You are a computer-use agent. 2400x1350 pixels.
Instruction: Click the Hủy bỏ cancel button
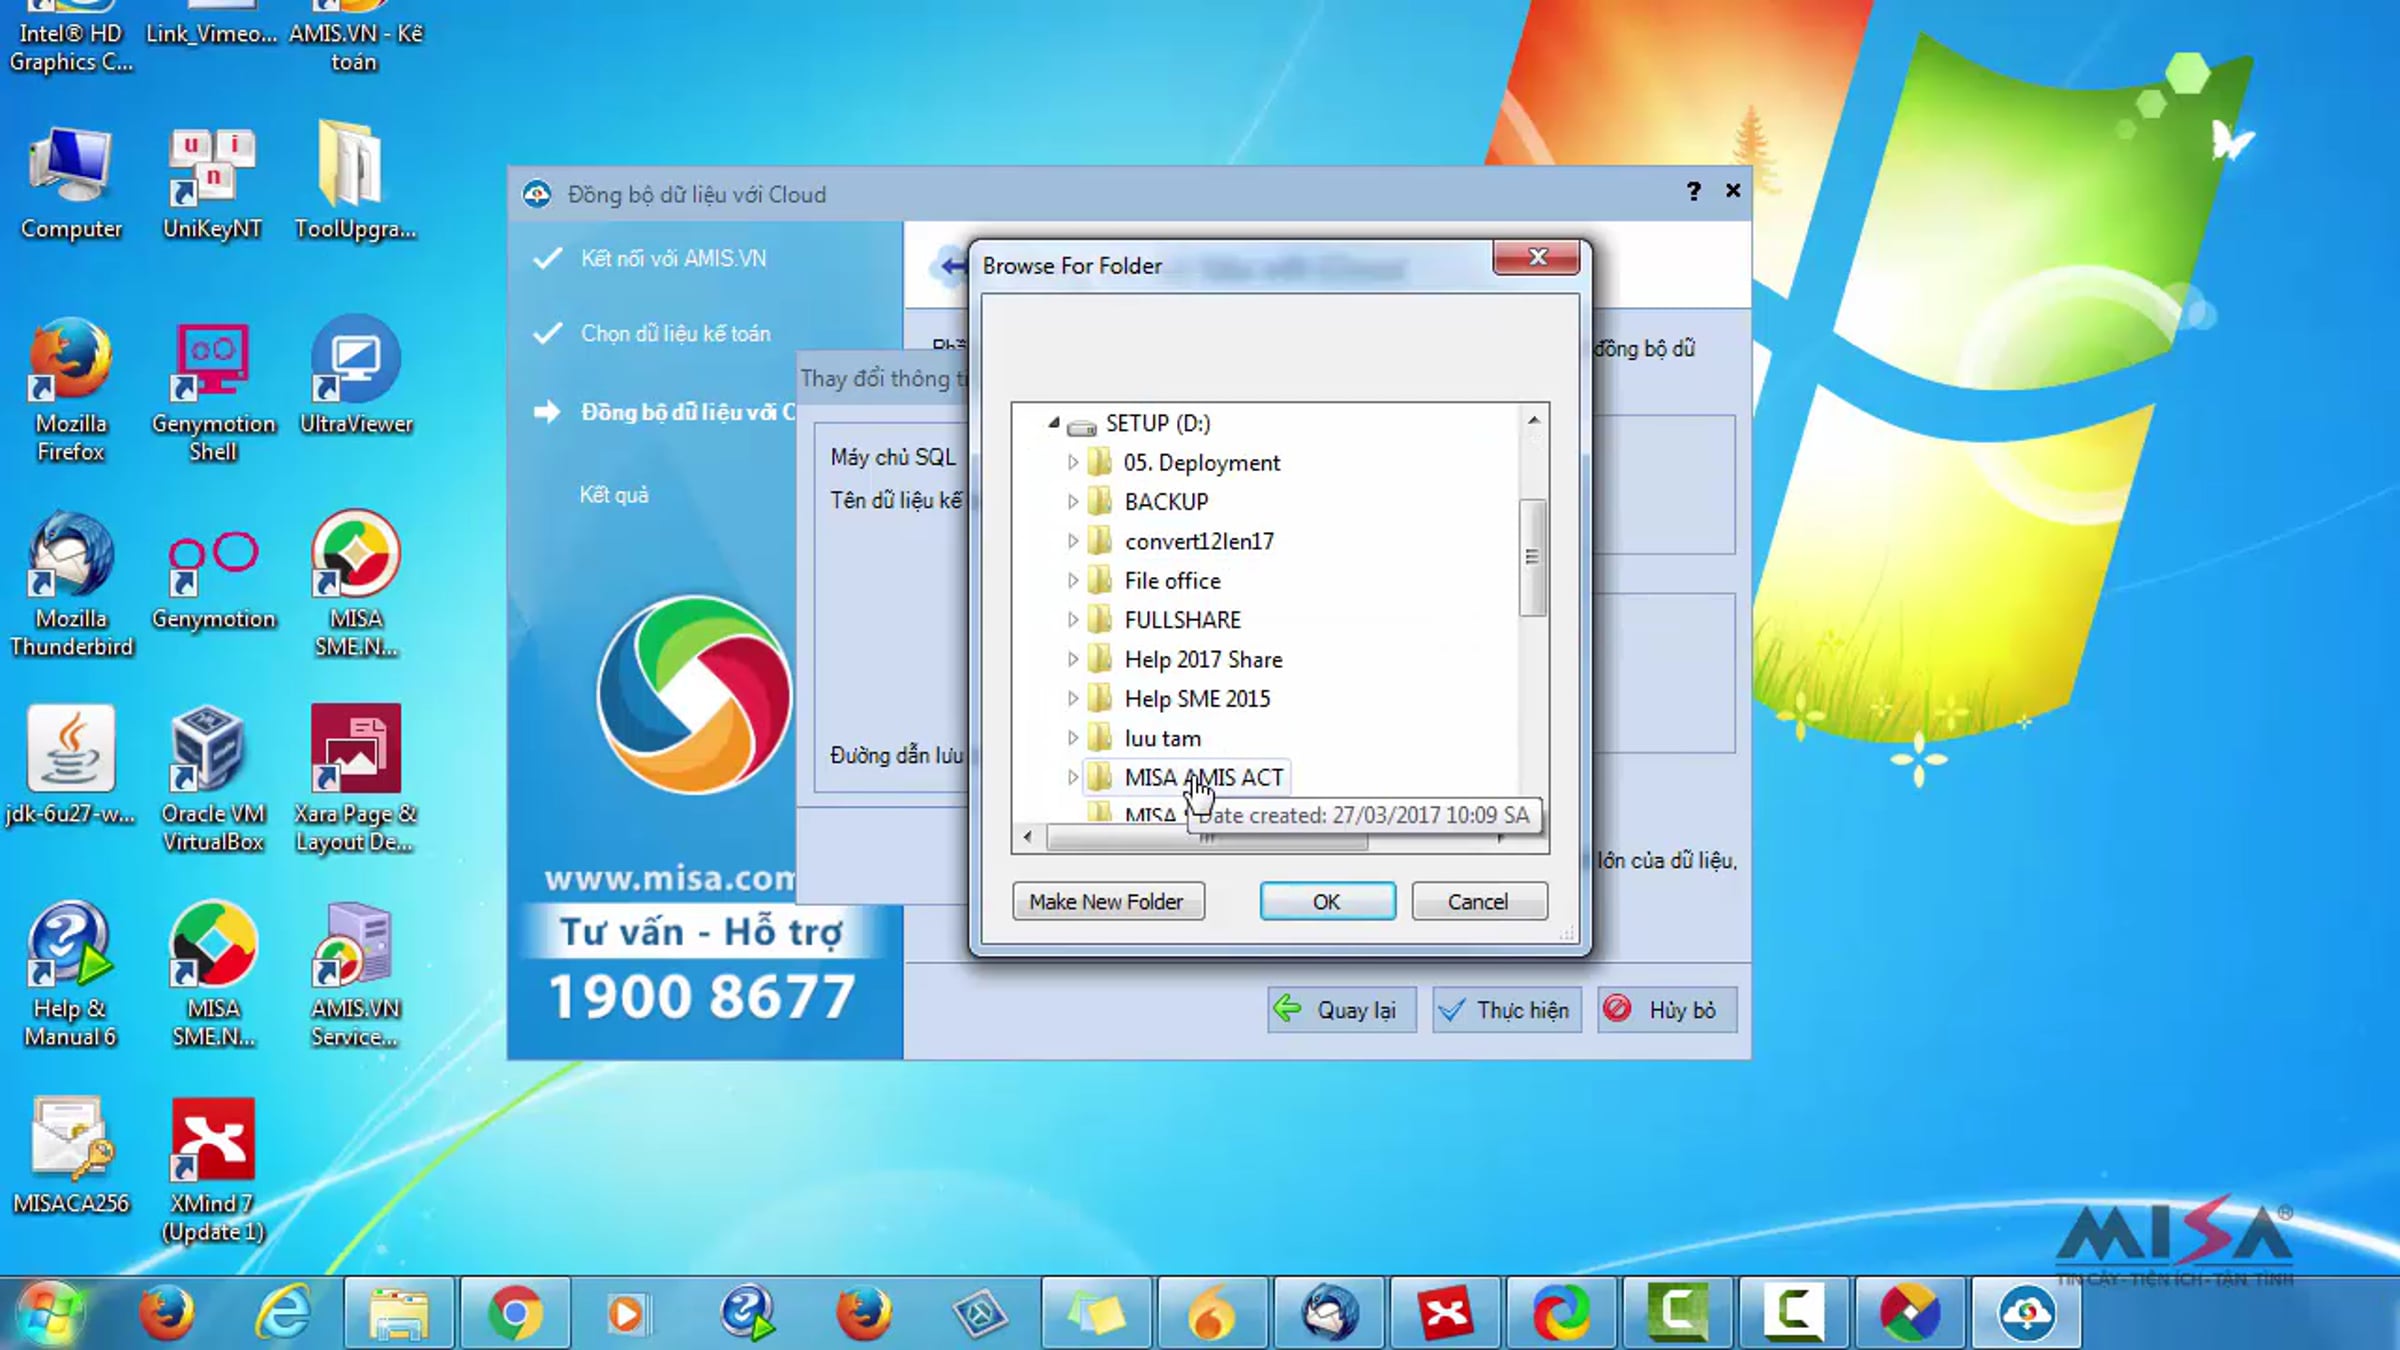click(x=1666, y=1010)
